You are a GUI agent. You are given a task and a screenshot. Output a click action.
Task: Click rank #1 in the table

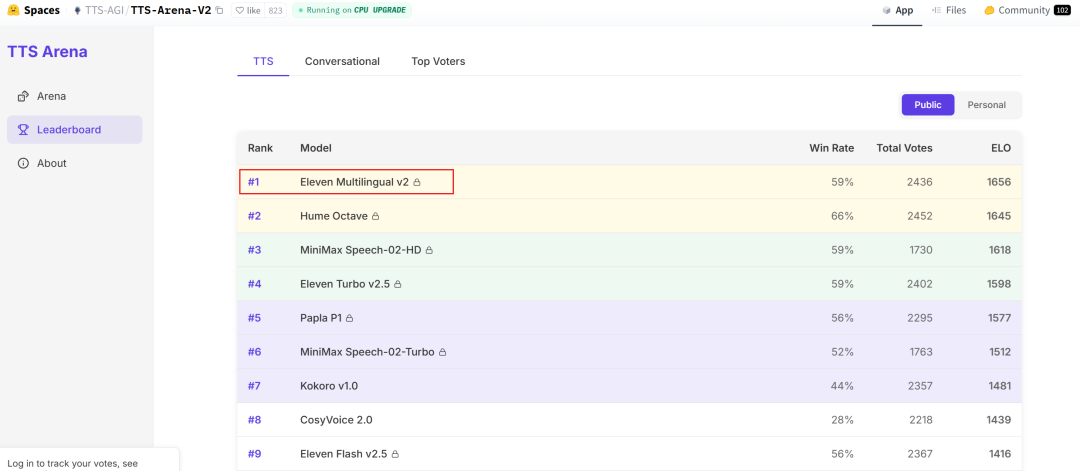tap(253, 182)
